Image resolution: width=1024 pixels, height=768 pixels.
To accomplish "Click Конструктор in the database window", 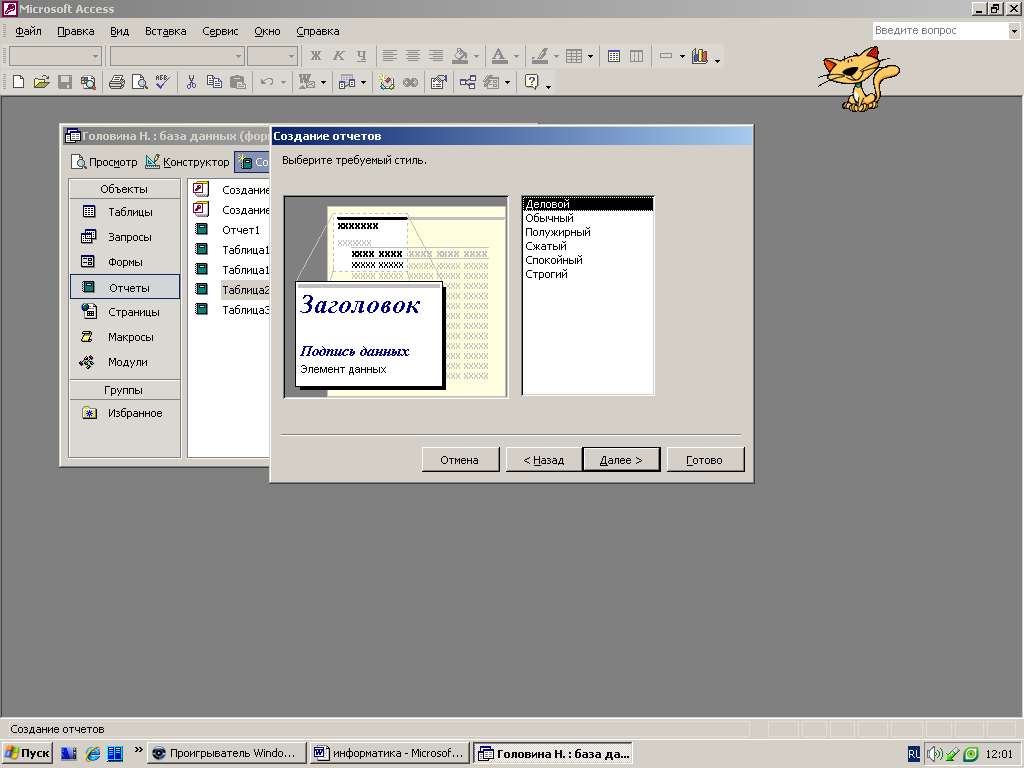I will click(187, 162).
